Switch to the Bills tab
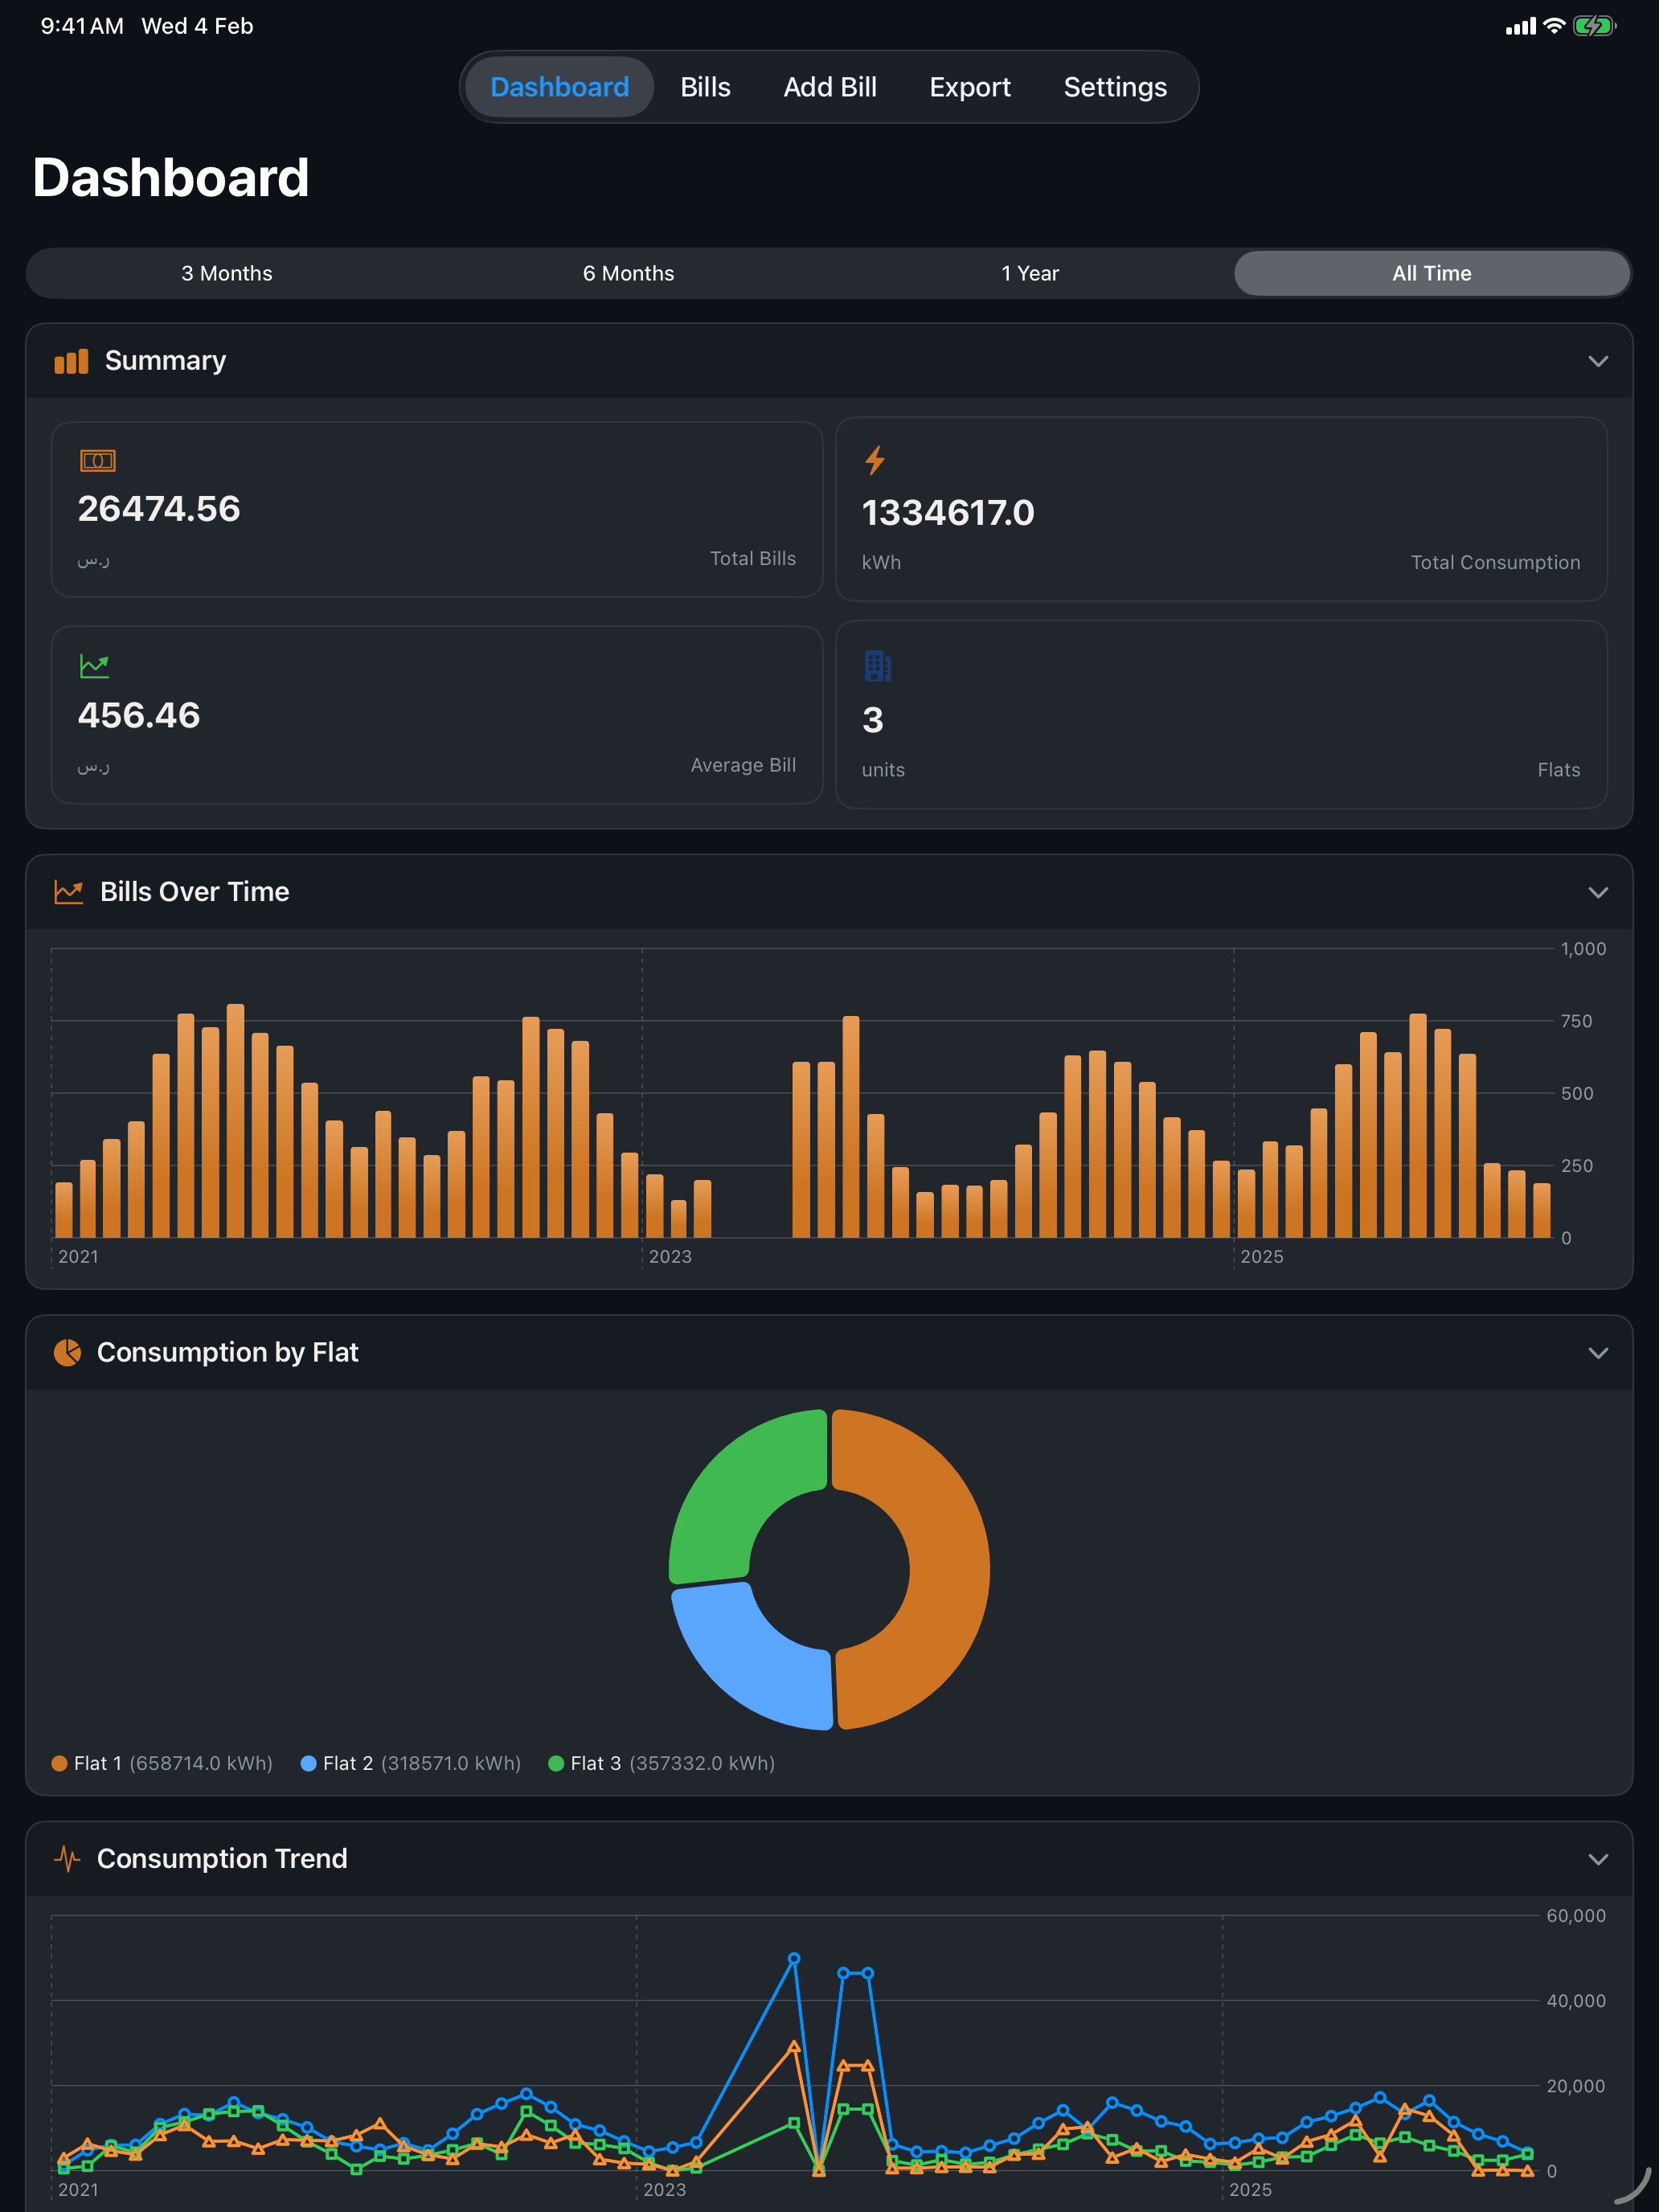Viewport: 1659px width, 2212px height. click(x=705, y=87)
